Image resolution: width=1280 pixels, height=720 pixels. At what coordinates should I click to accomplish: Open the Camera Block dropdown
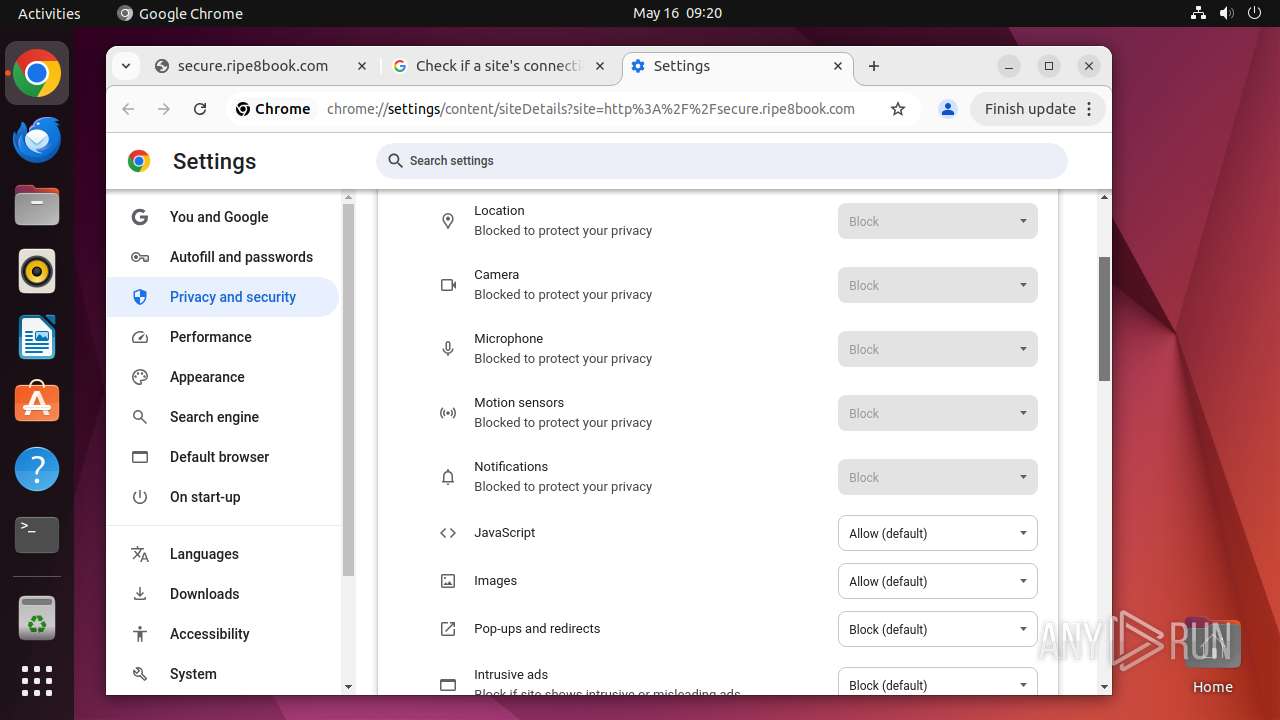click(937, 285)
